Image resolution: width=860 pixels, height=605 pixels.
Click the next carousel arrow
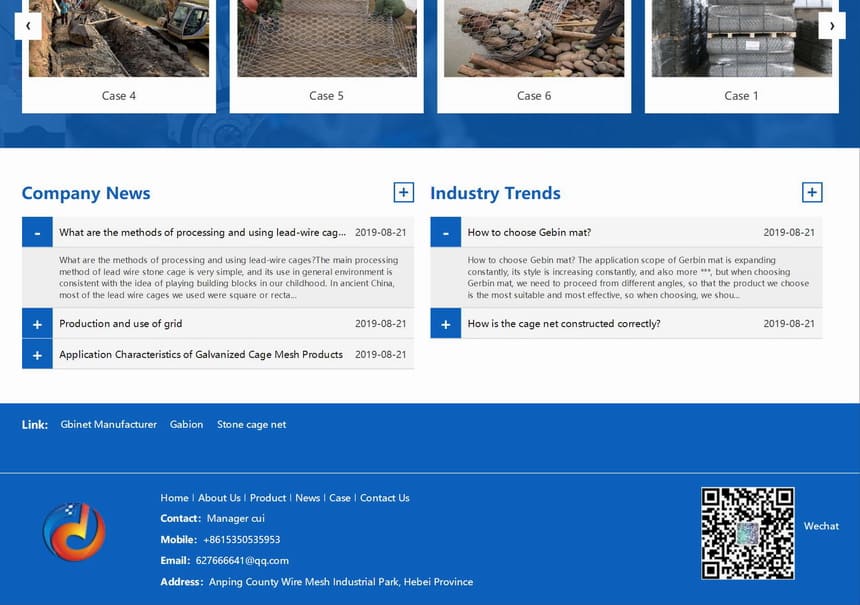[831, 26]
